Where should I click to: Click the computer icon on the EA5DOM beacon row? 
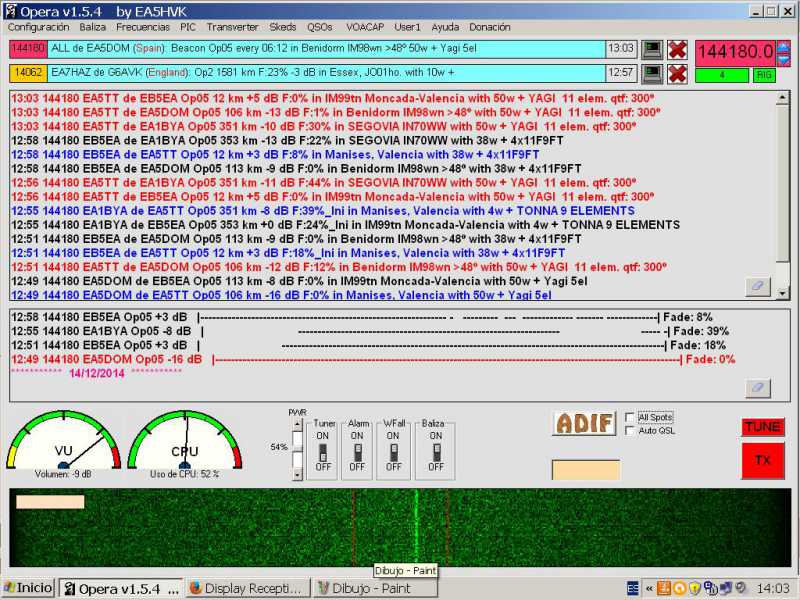[652, 49]
